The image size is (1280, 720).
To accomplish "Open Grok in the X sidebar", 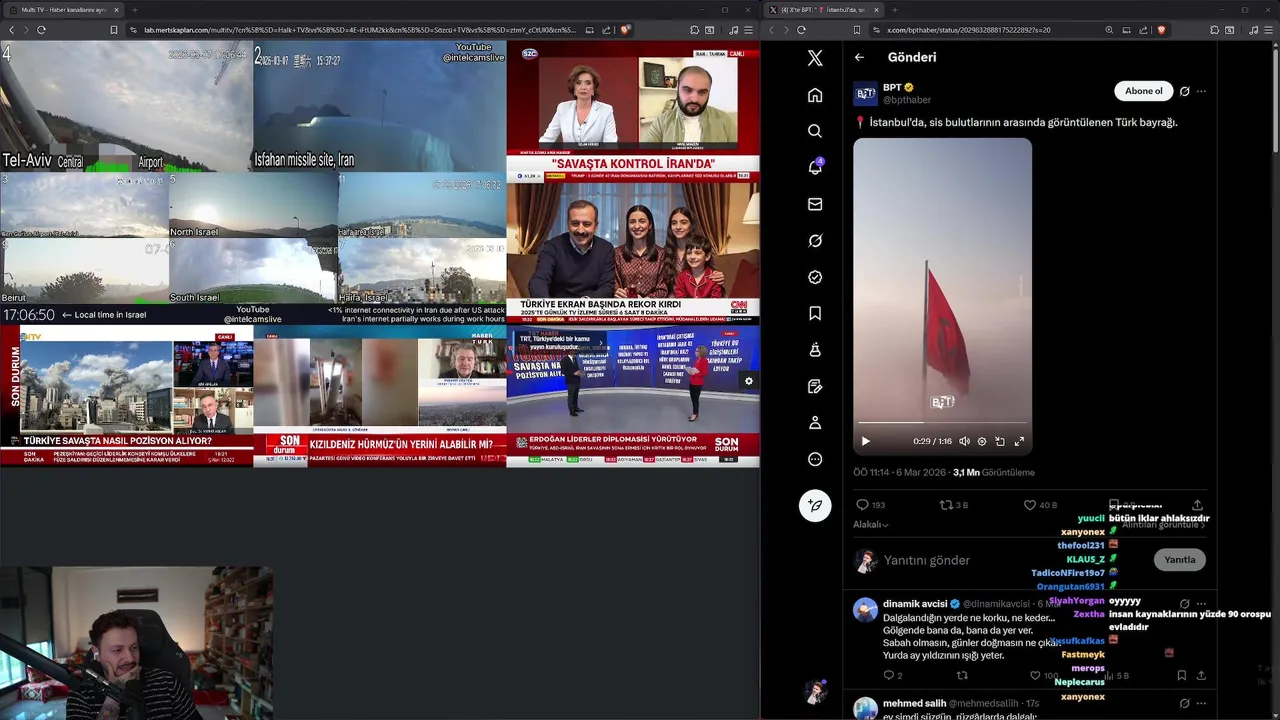I will (815, 241).
